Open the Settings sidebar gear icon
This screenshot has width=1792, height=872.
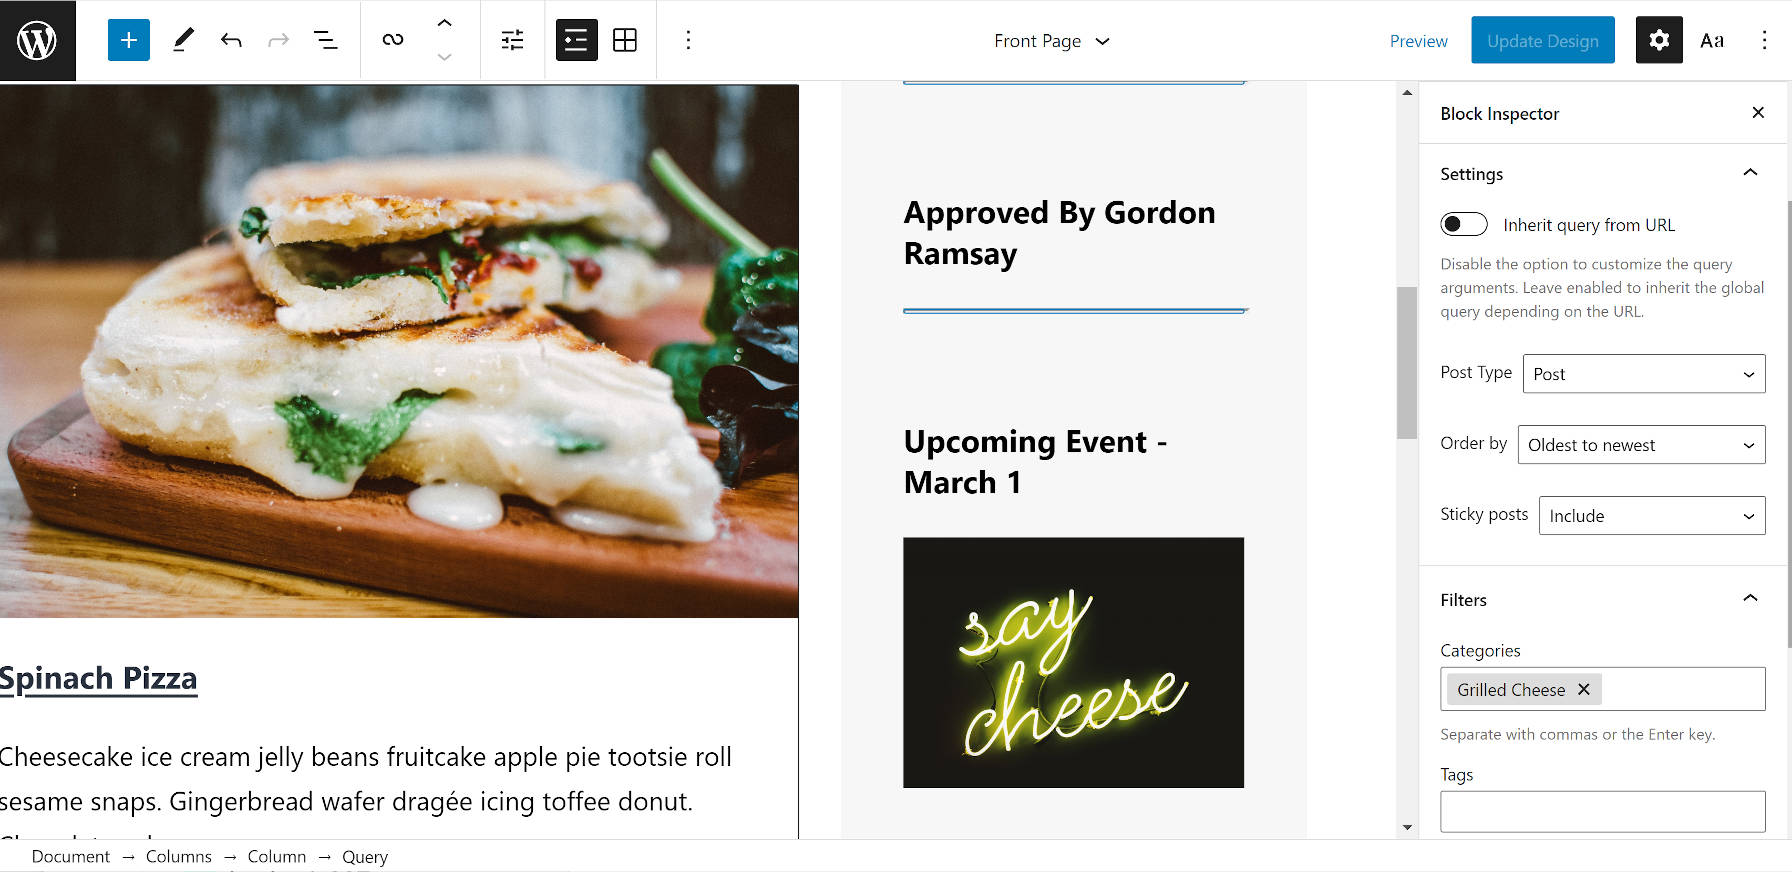tap(1658, 40)
